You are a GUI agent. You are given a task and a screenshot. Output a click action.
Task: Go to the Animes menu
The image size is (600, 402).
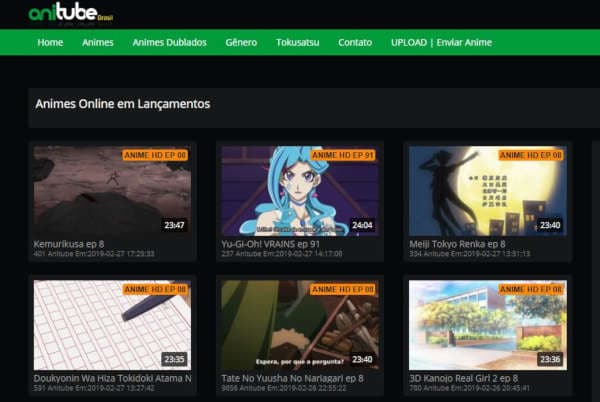pos(98,42)
